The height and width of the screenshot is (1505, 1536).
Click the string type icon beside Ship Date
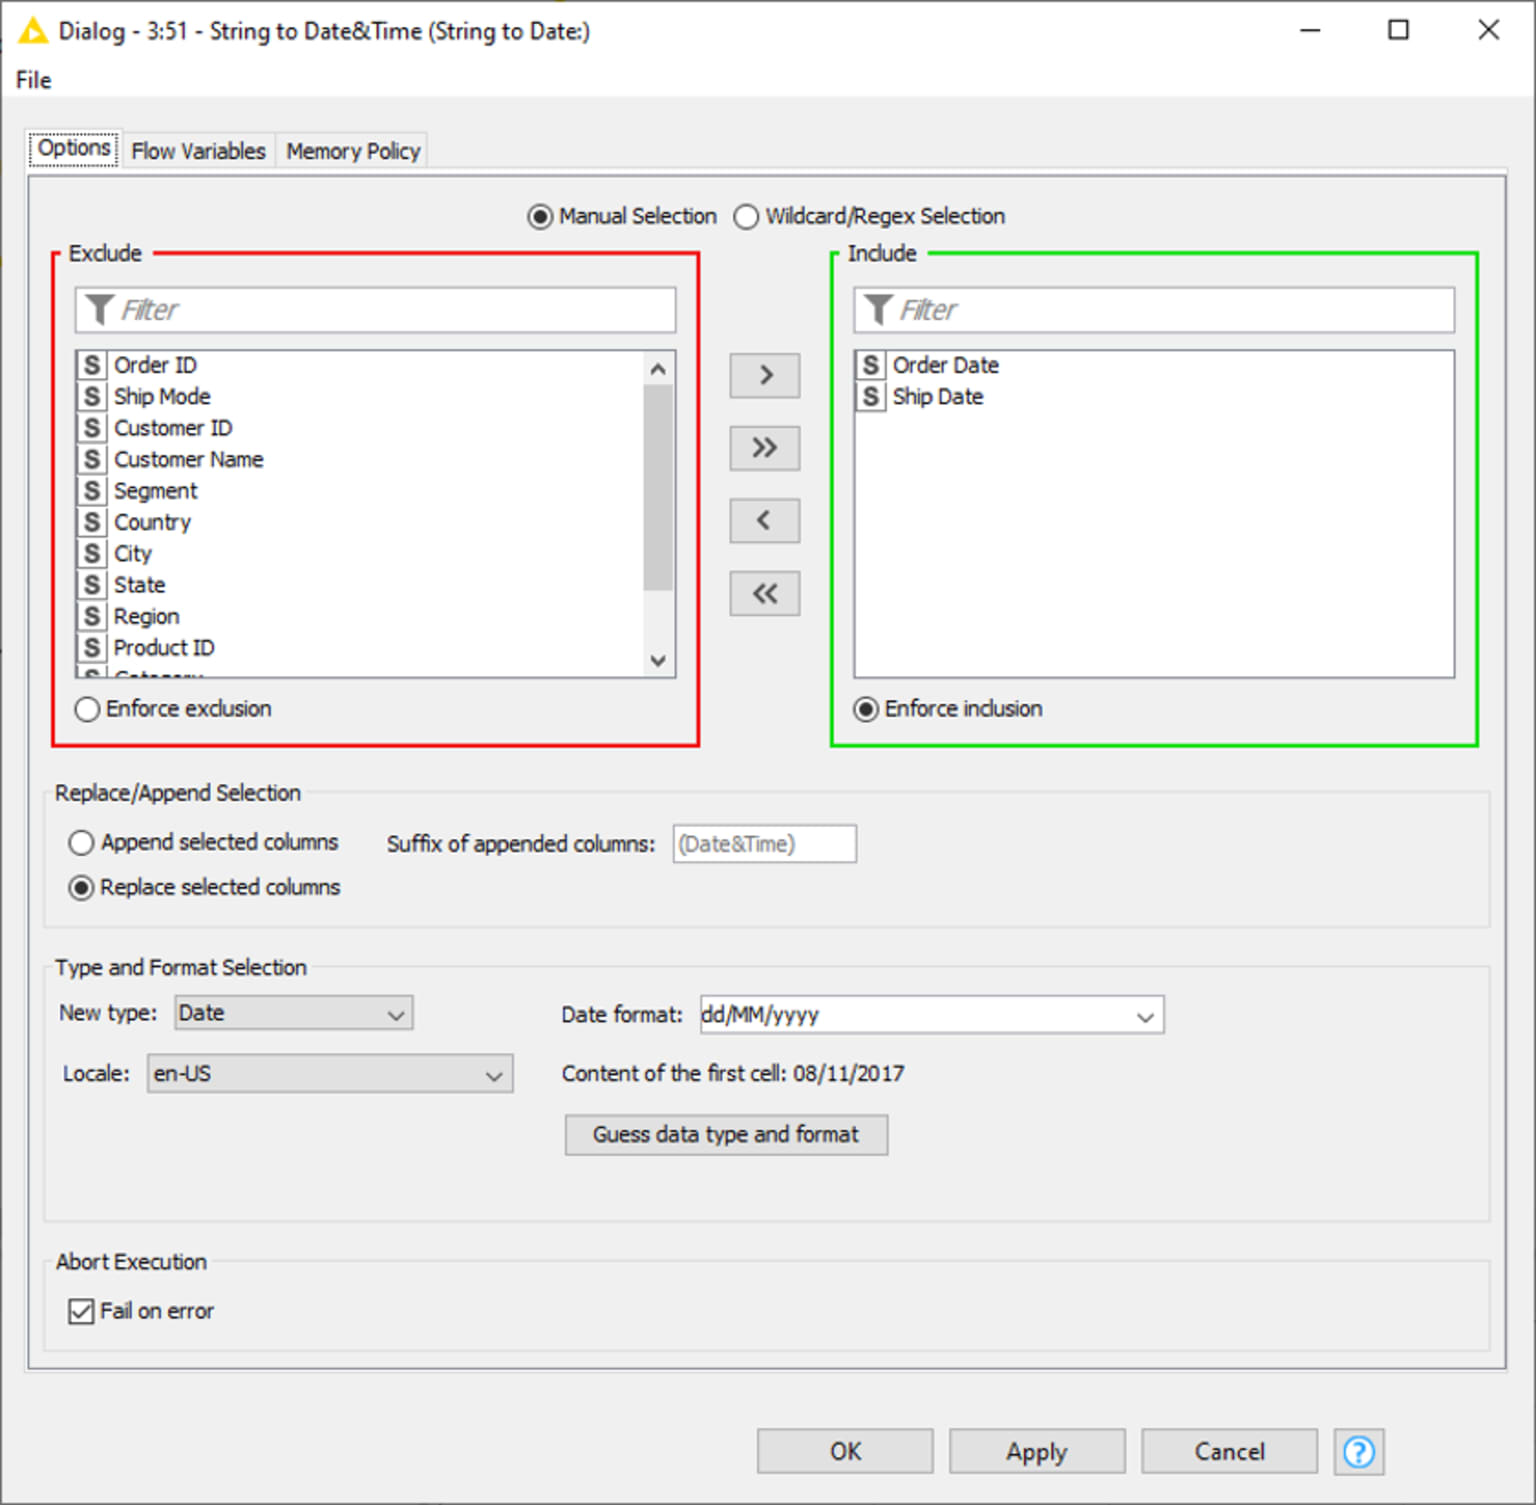(x=871, y=397)
